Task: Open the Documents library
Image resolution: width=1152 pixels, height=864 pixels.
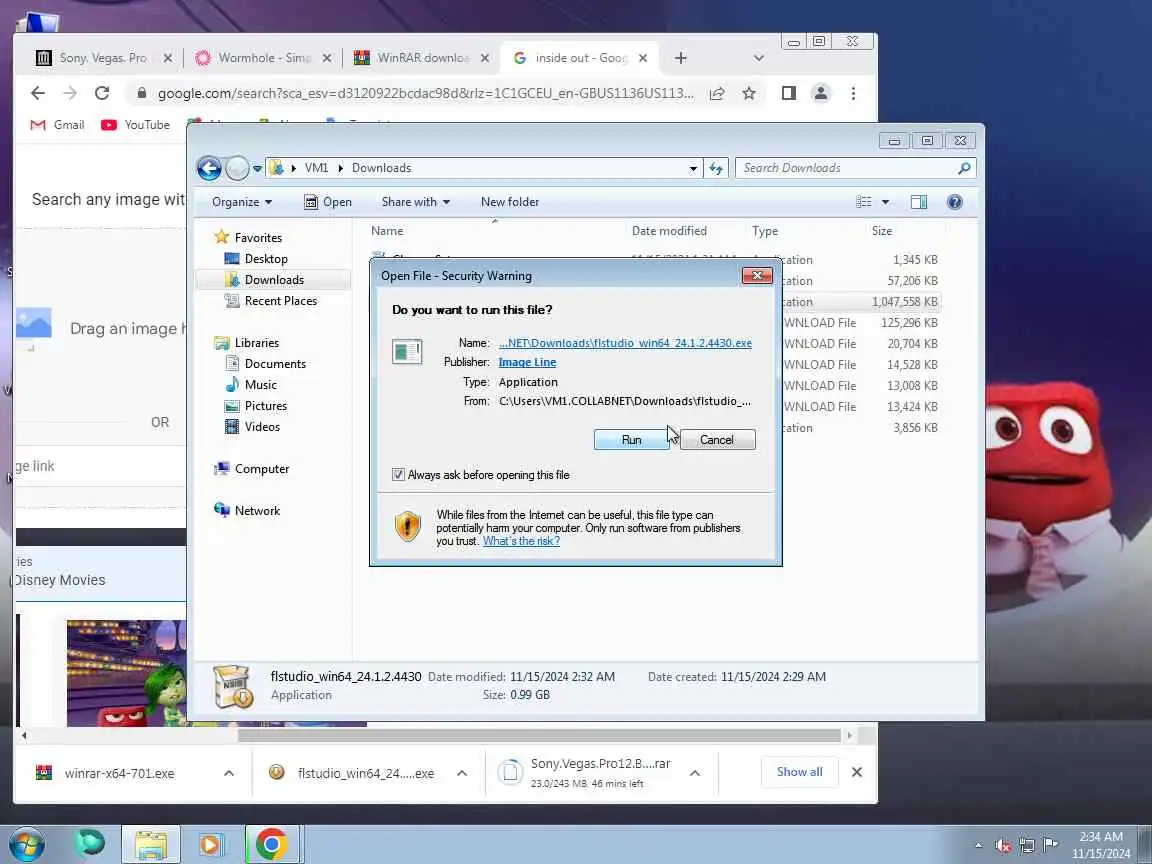Action: [275, 364]
